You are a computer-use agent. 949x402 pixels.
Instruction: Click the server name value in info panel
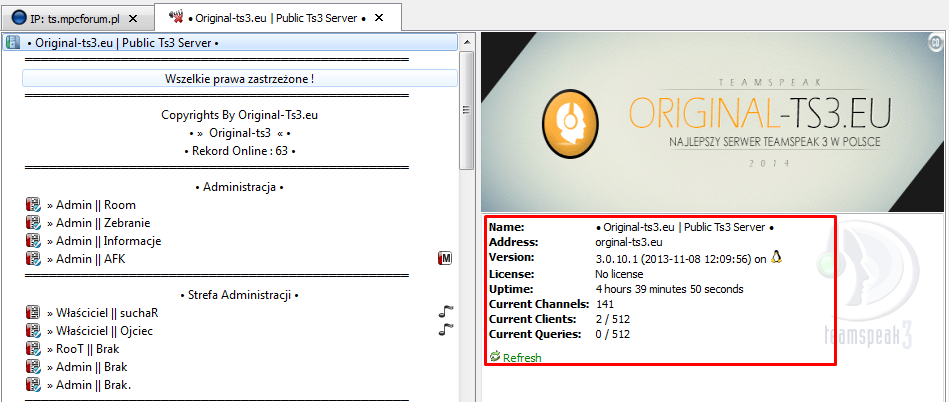tap(686, 228)
